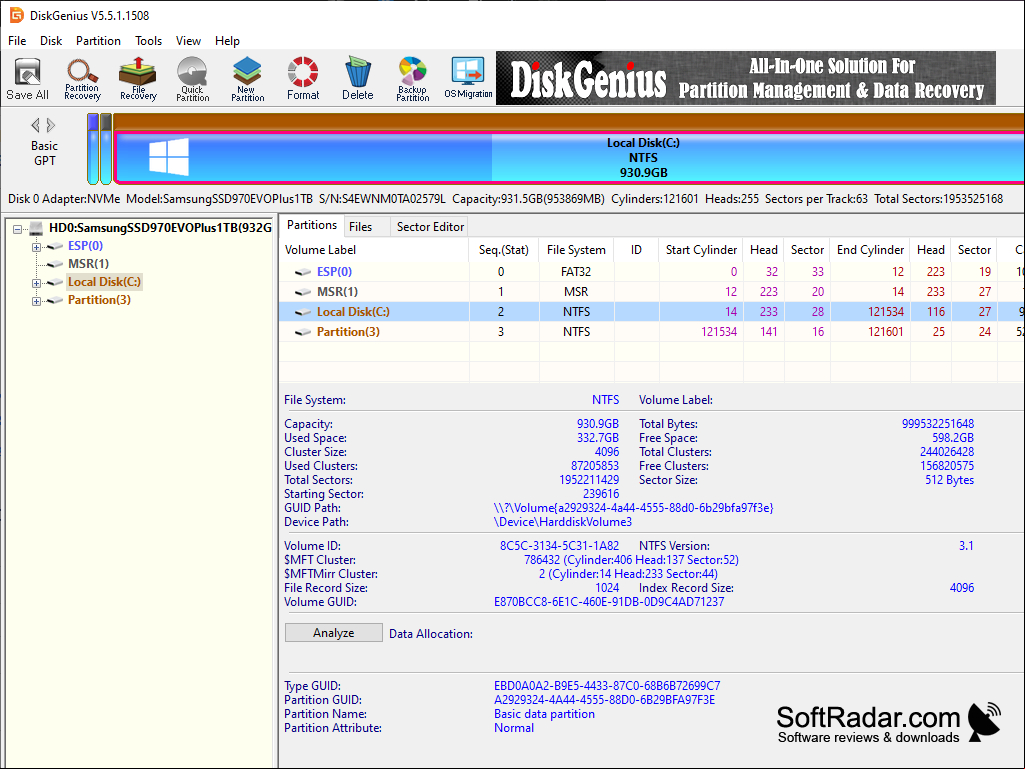The height and width of the screenshot is (769, 1025).
Task: Select the ESP partition bar in disk map
Action: (93, 149)
